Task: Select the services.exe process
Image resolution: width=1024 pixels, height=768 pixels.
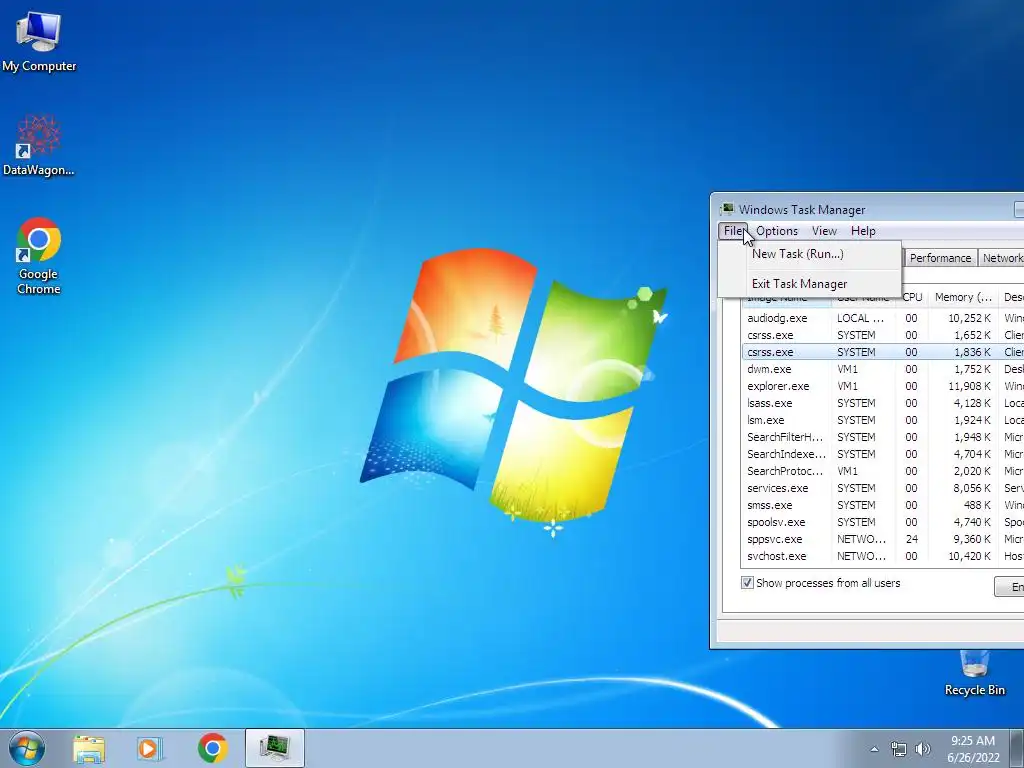Action: click(x=883, y=488)
